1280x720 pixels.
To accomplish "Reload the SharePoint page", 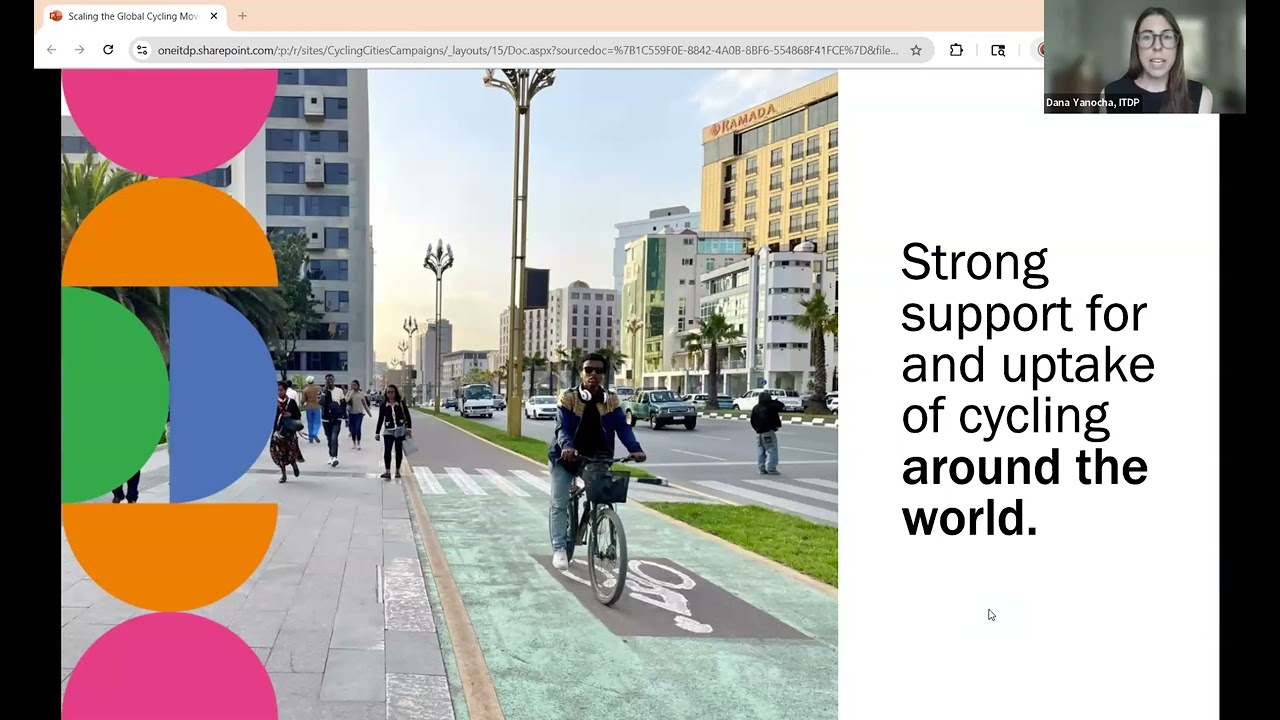I will click(108, 50).
